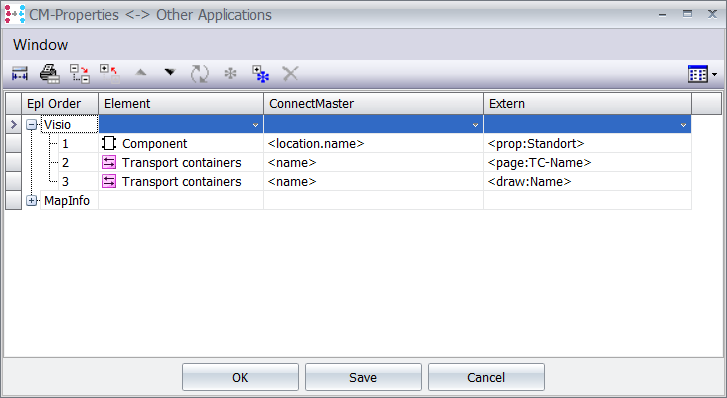Click the move down arrow icon

[x=170, y=72]
